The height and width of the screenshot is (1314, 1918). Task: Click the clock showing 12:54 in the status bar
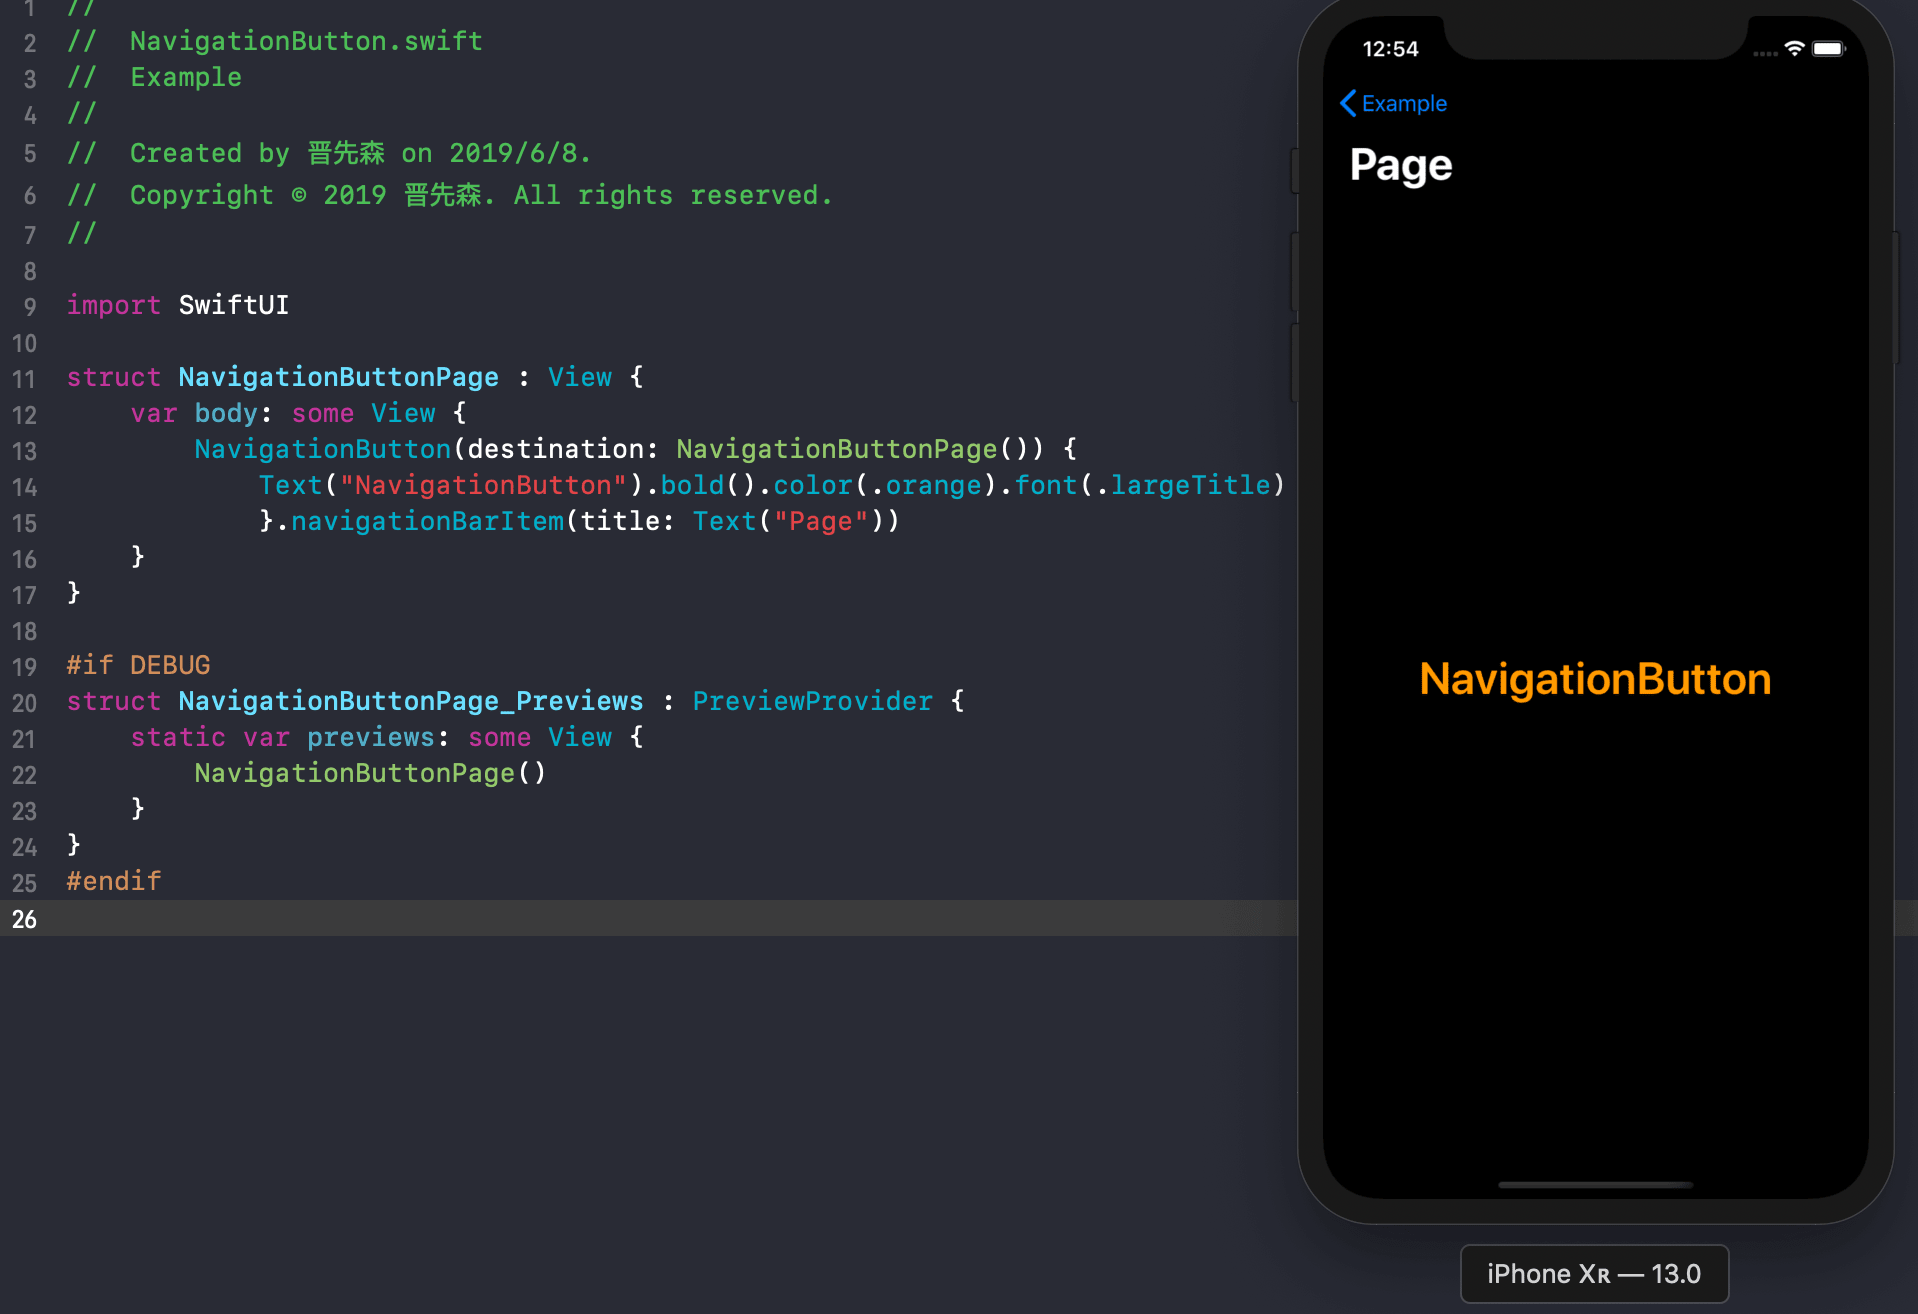coord(1390,48)
